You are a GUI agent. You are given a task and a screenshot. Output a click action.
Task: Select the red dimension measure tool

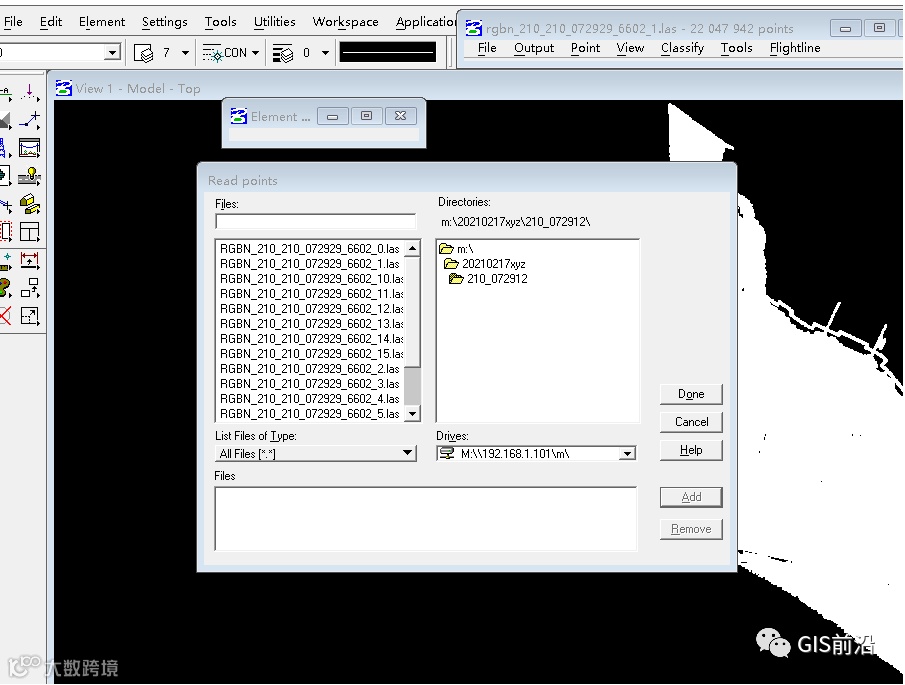tap(29, 260)
